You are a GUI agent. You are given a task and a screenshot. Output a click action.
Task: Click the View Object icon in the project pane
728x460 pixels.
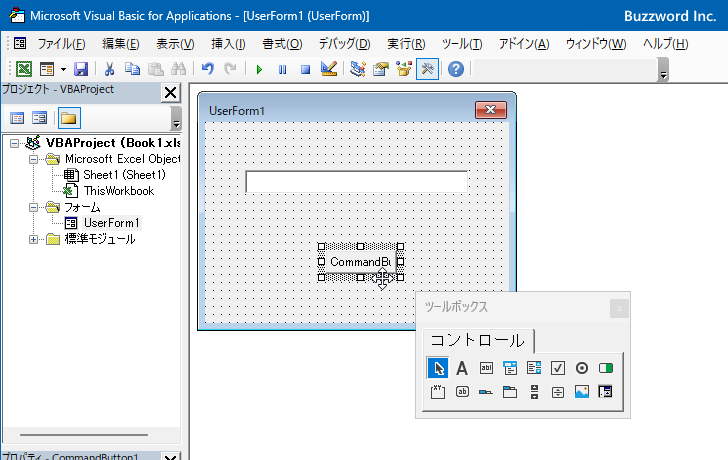[39, 118]
